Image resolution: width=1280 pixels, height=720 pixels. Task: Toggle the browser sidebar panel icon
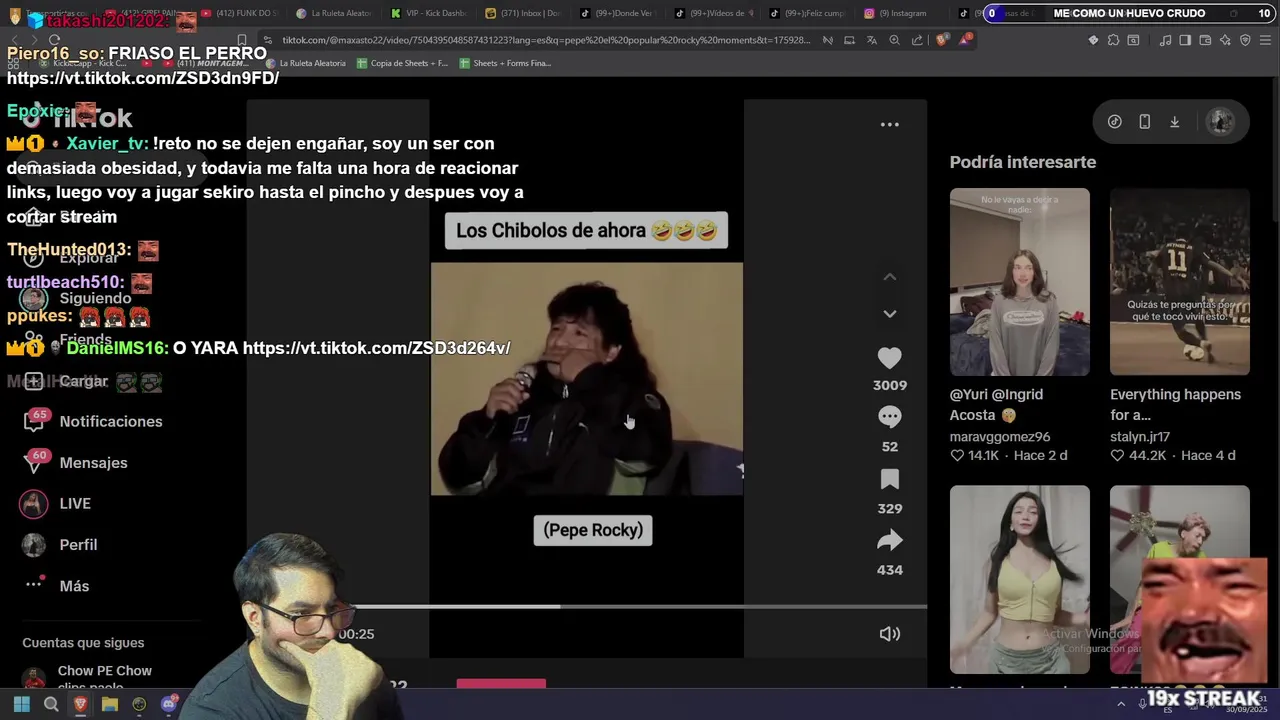tap(1185, 40)
